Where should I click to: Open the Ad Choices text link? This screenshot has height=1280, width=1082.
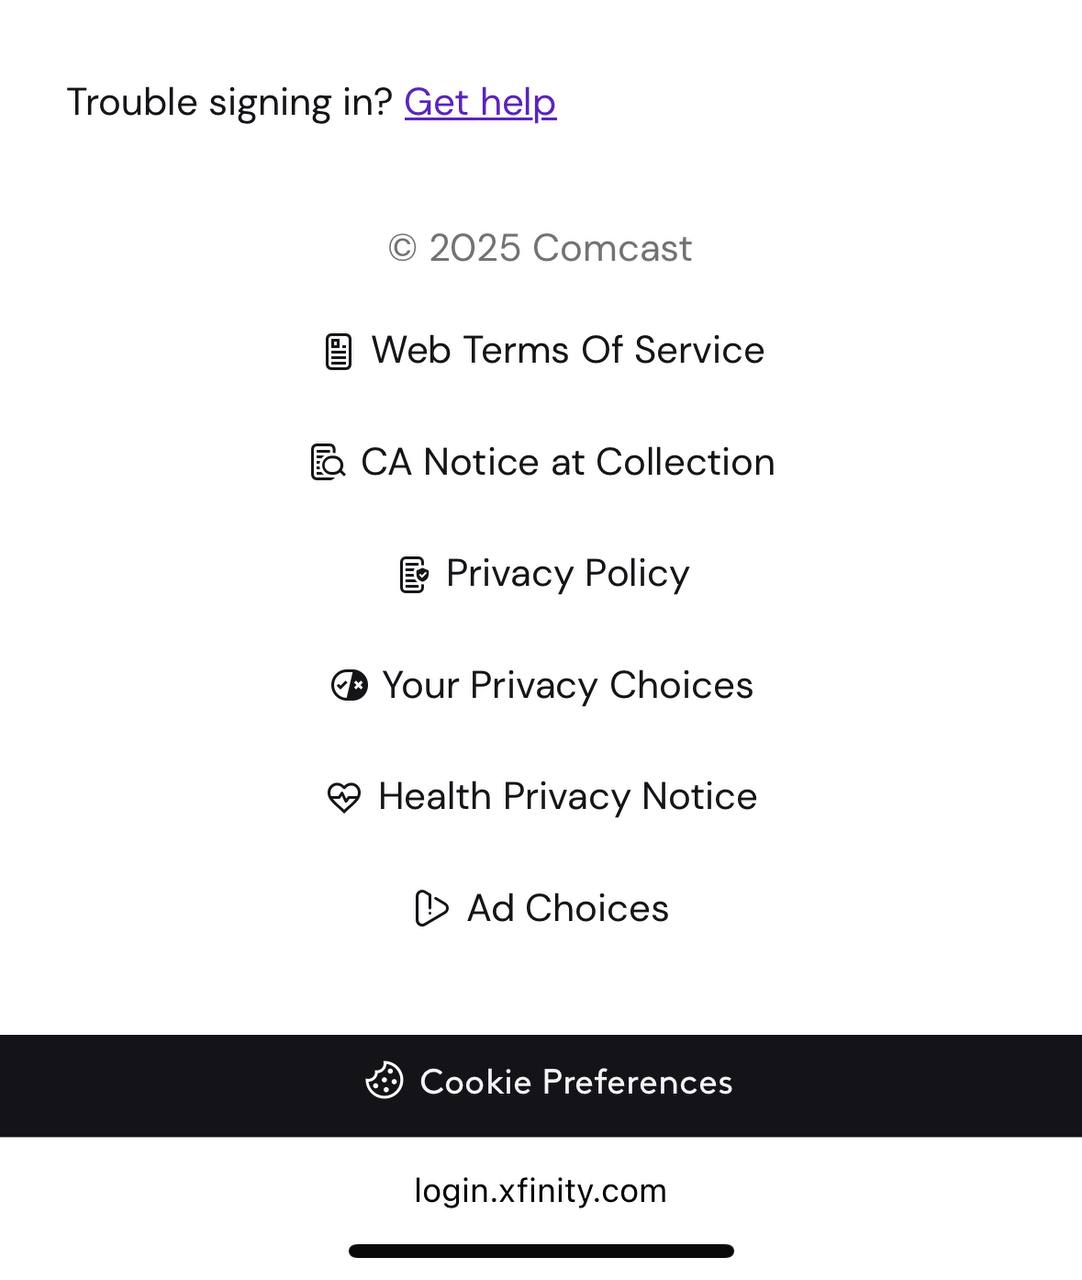tap(567, 908)
